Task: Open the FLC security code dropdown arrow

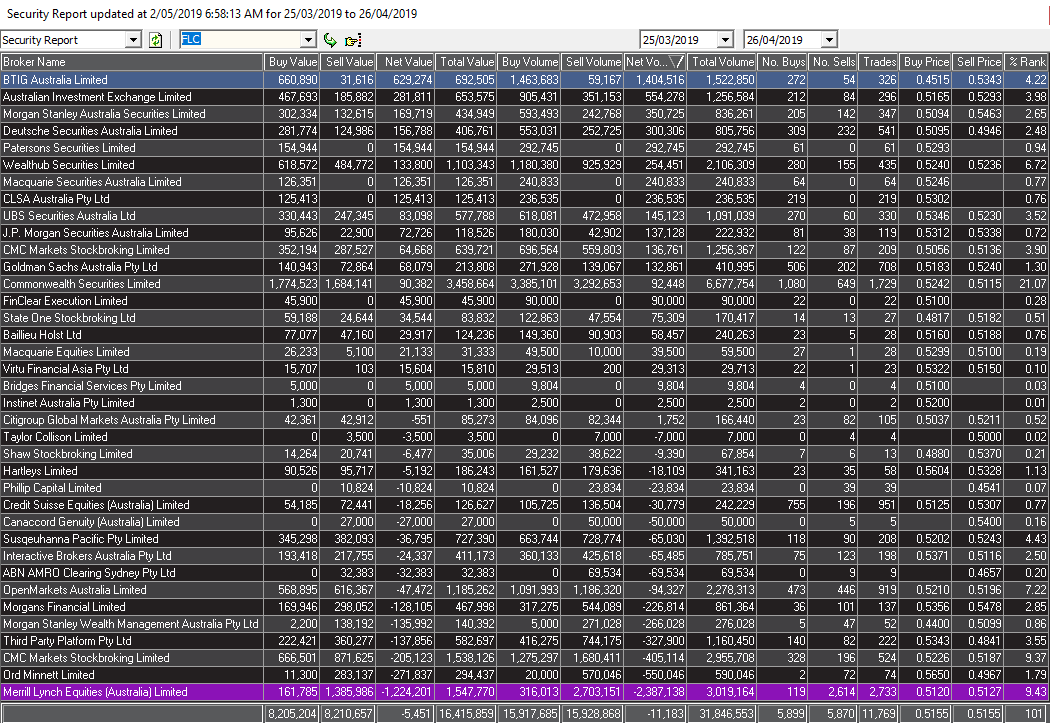Action: pos(308,40)
